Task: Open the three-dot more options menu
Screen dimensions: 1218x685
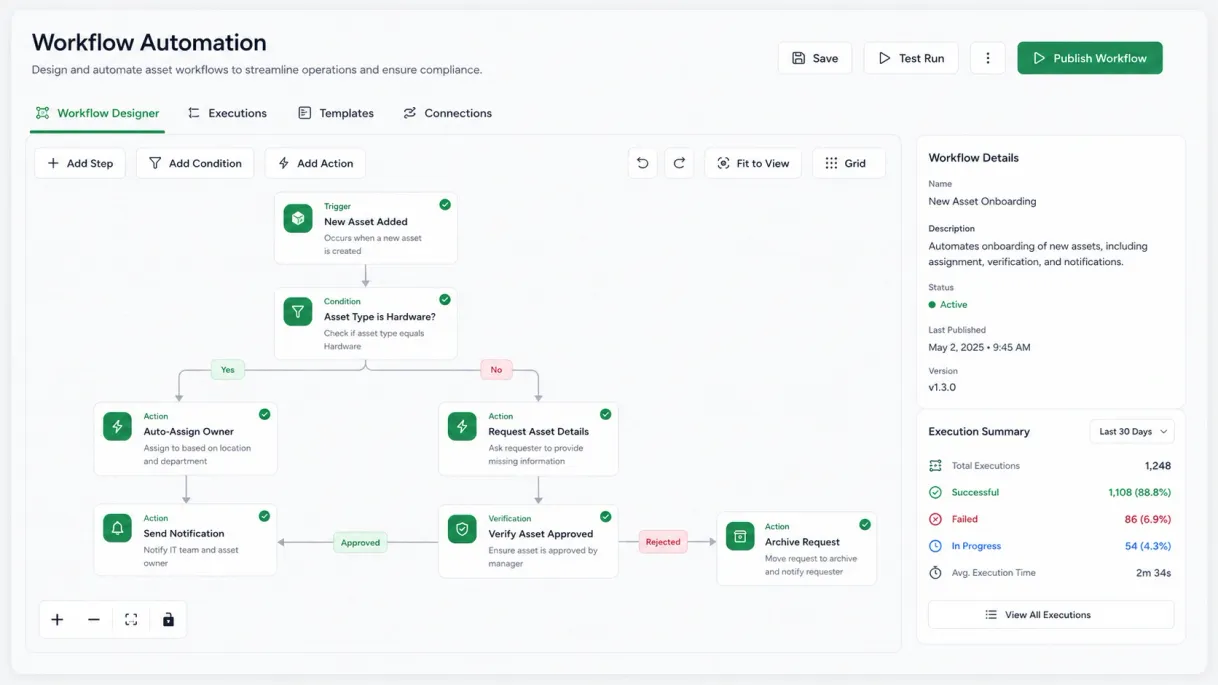Action: pos(988,58)
